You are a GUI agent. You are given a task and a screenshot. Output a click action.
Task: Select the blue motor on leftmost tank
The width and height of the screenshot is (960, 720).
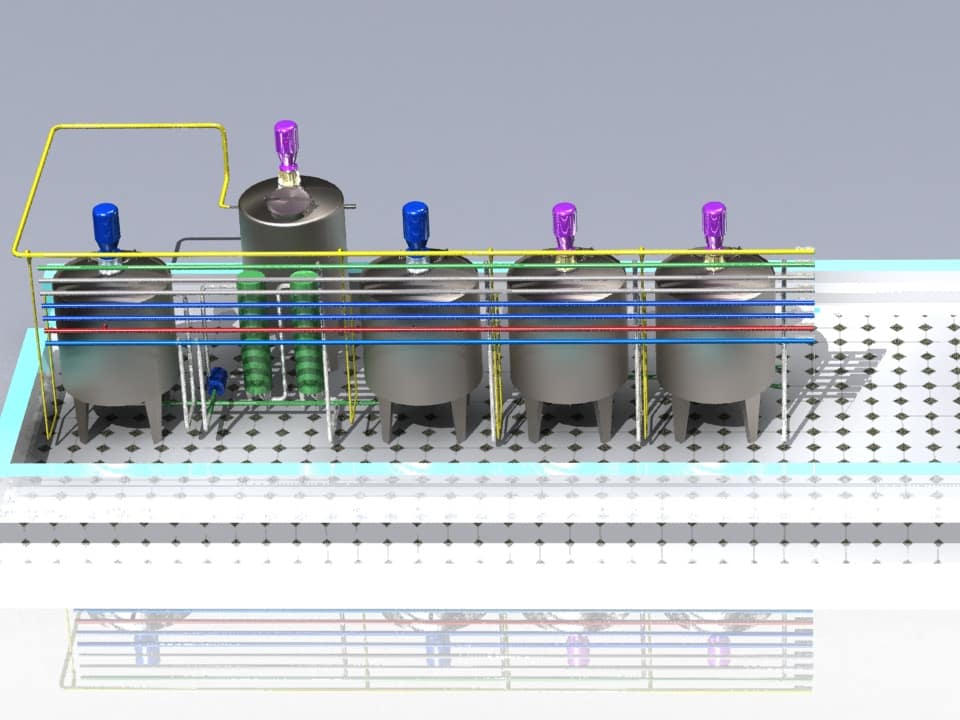[x=106, y=228]
